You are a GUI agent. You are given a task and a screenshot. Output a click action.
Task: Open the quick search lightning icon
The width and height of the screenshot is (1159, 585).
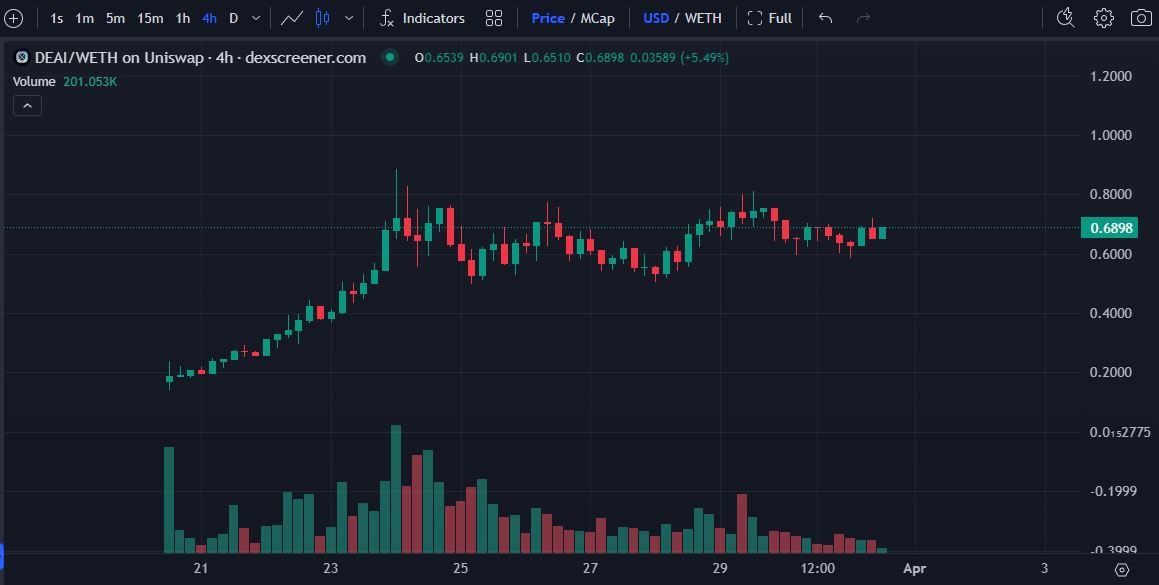[x=1065, y=18]
